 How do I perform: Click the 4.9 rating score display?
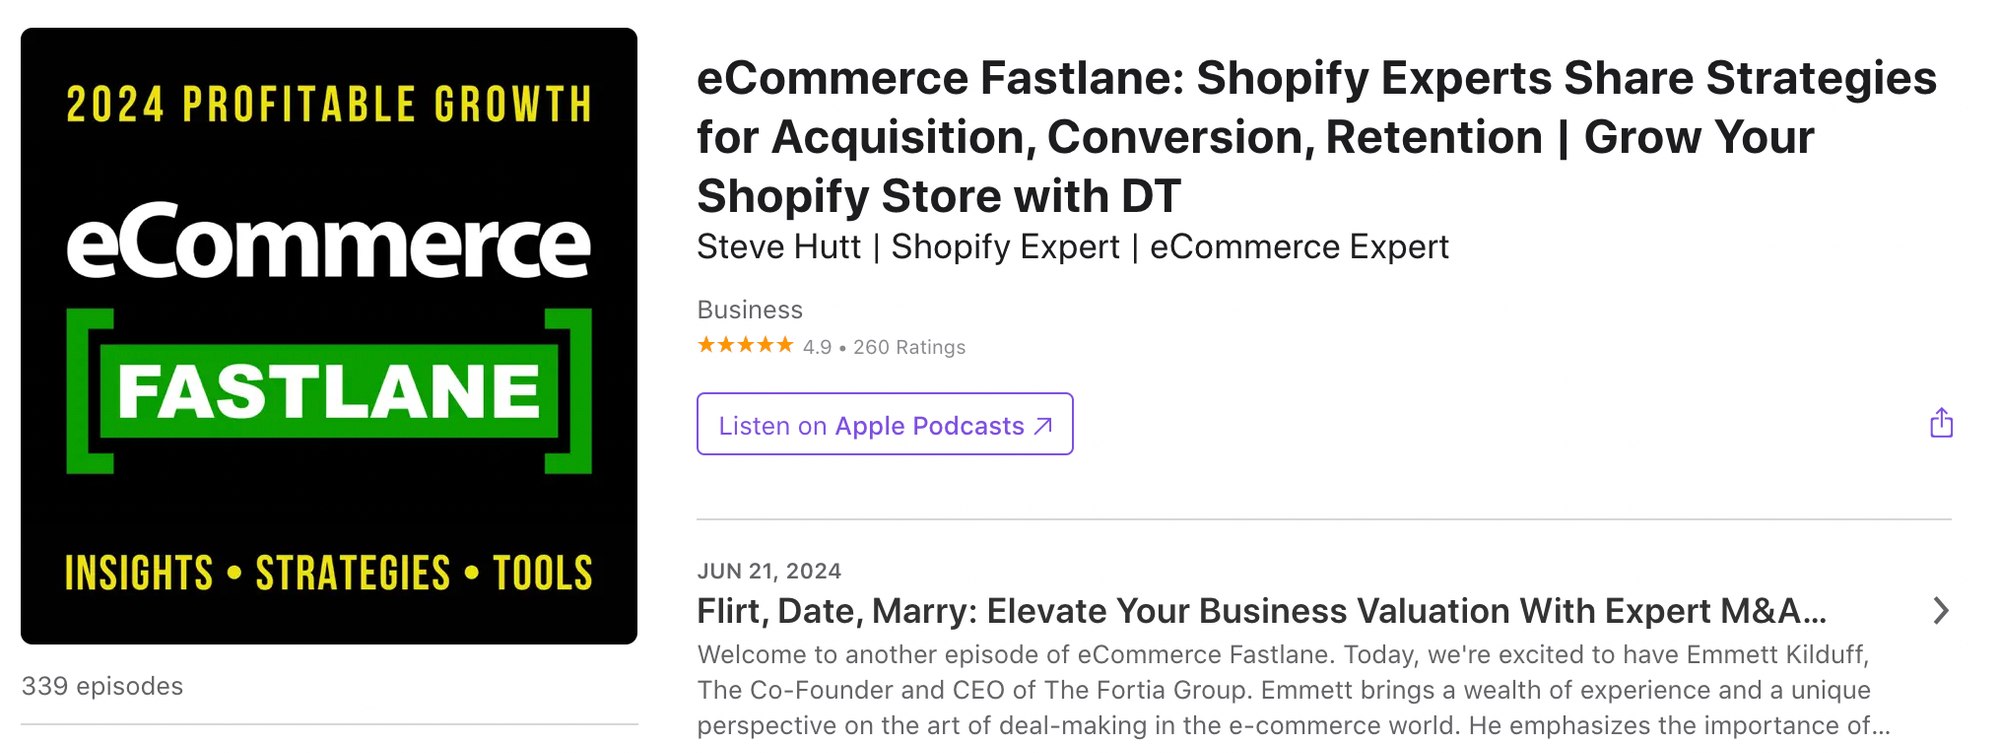pyautogui.click(x=817, y=347)
